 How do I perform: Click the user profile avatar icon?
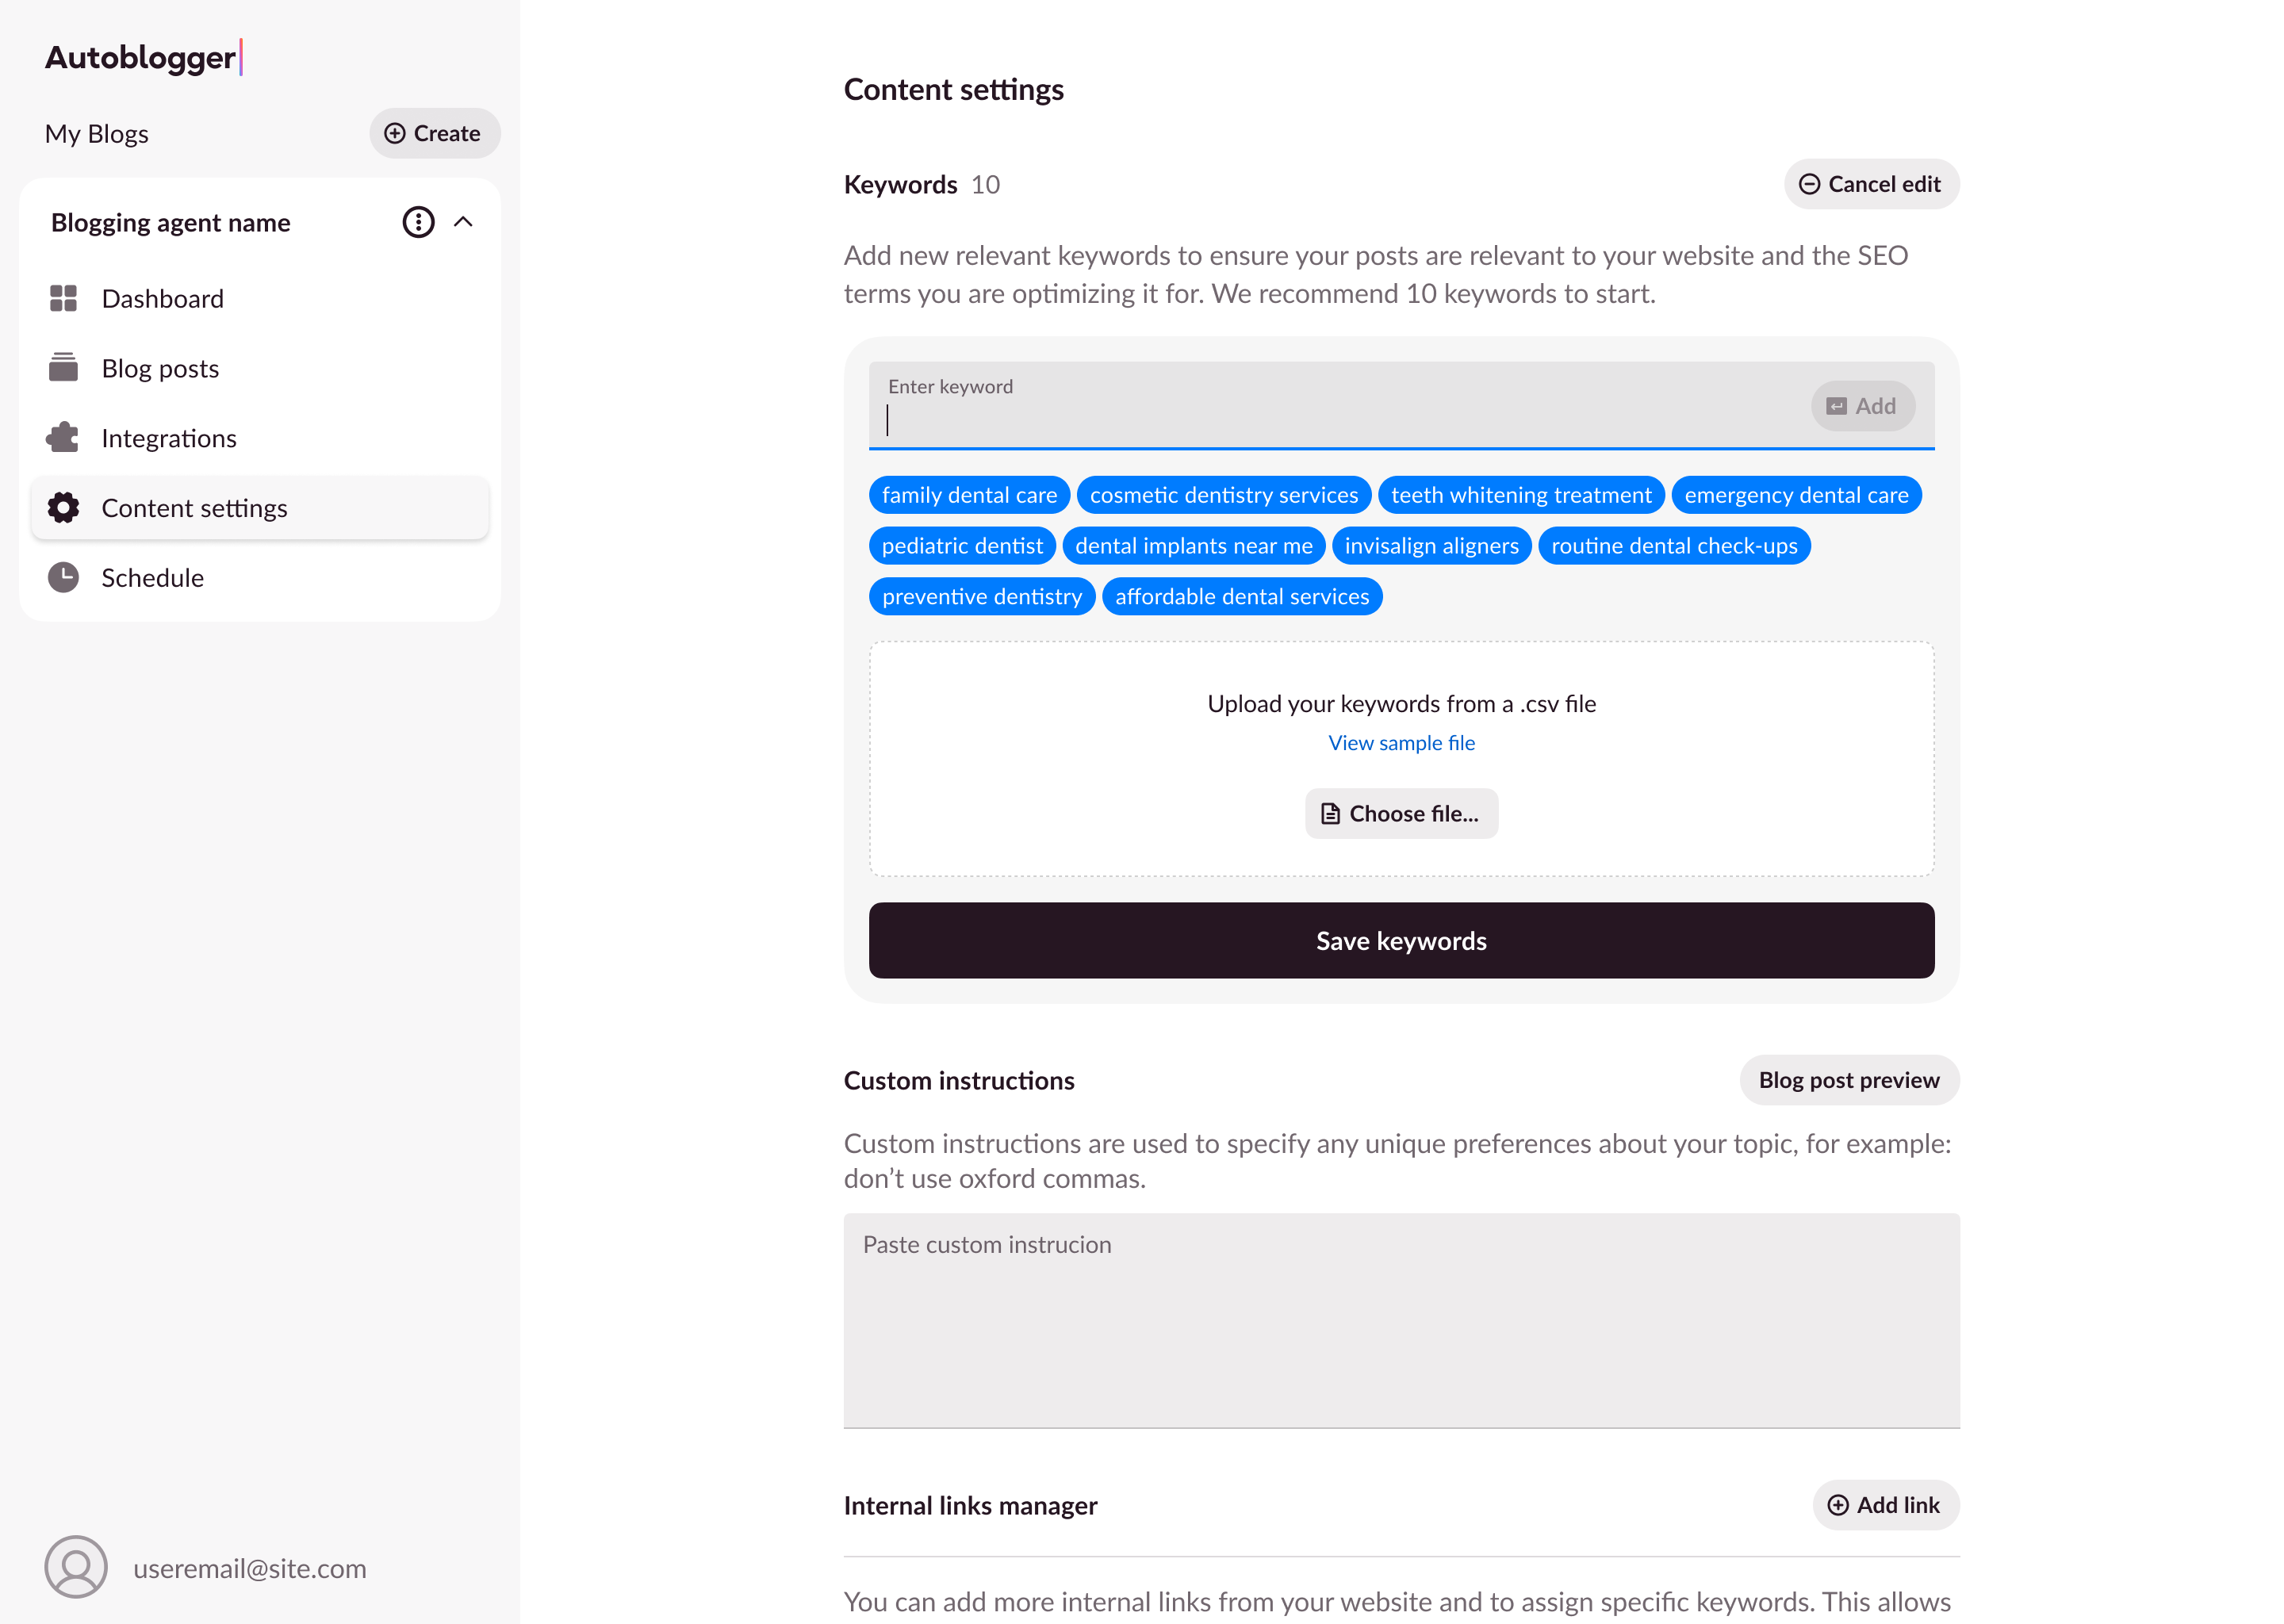(76, 1567)
